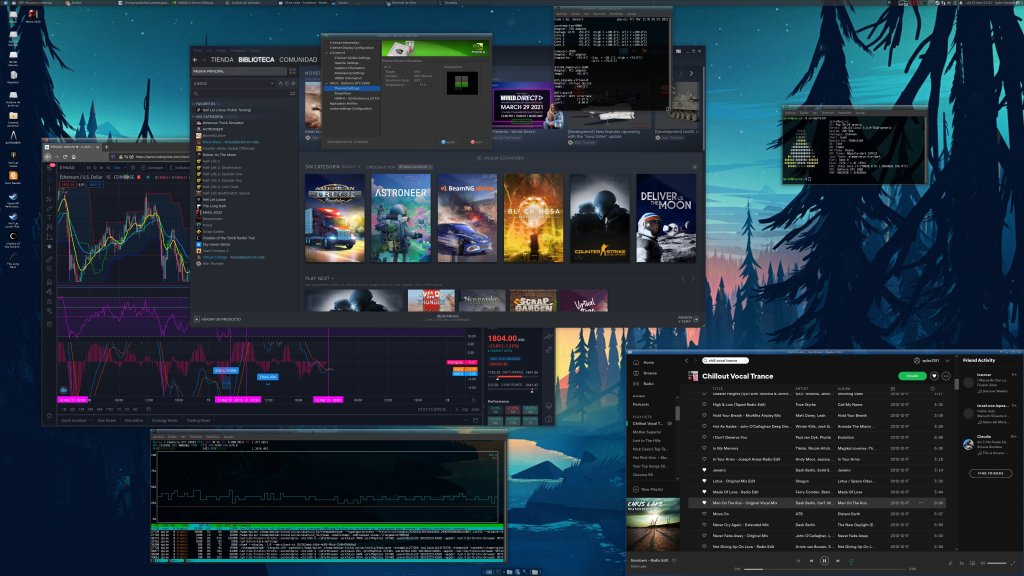The image size is (1024, 576).
Task: Skip to the next track in Spotify
Action: click(839, 561)
